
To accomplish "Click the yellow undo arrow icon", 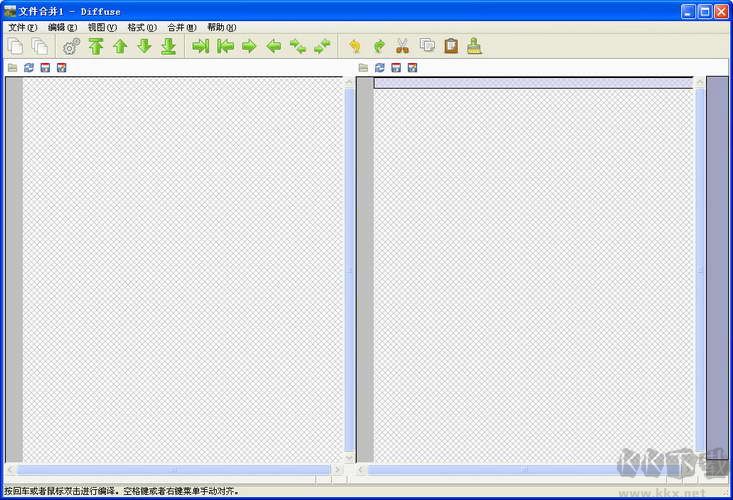I will (x=355, y=46).
